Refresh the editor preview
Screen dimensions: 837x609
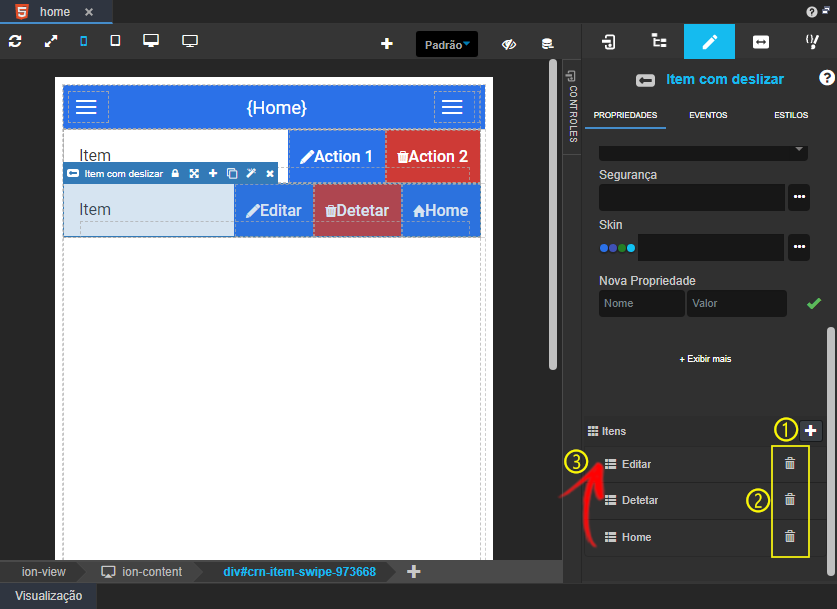(x=15, y=41)
